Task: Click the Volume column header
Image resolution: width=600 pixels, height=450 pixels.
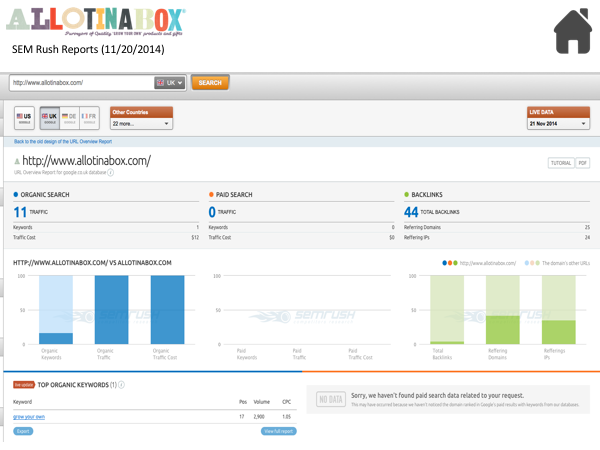Action: (x=262, y=402)
